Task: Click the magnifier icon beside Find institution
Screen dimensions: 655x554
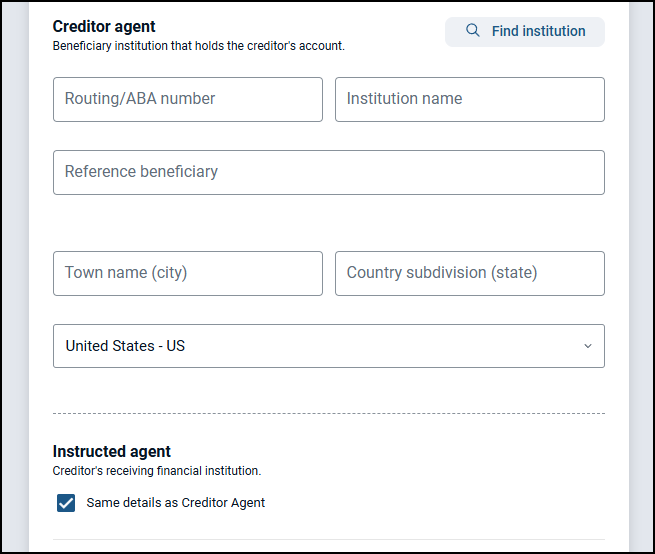Action: 473,31
